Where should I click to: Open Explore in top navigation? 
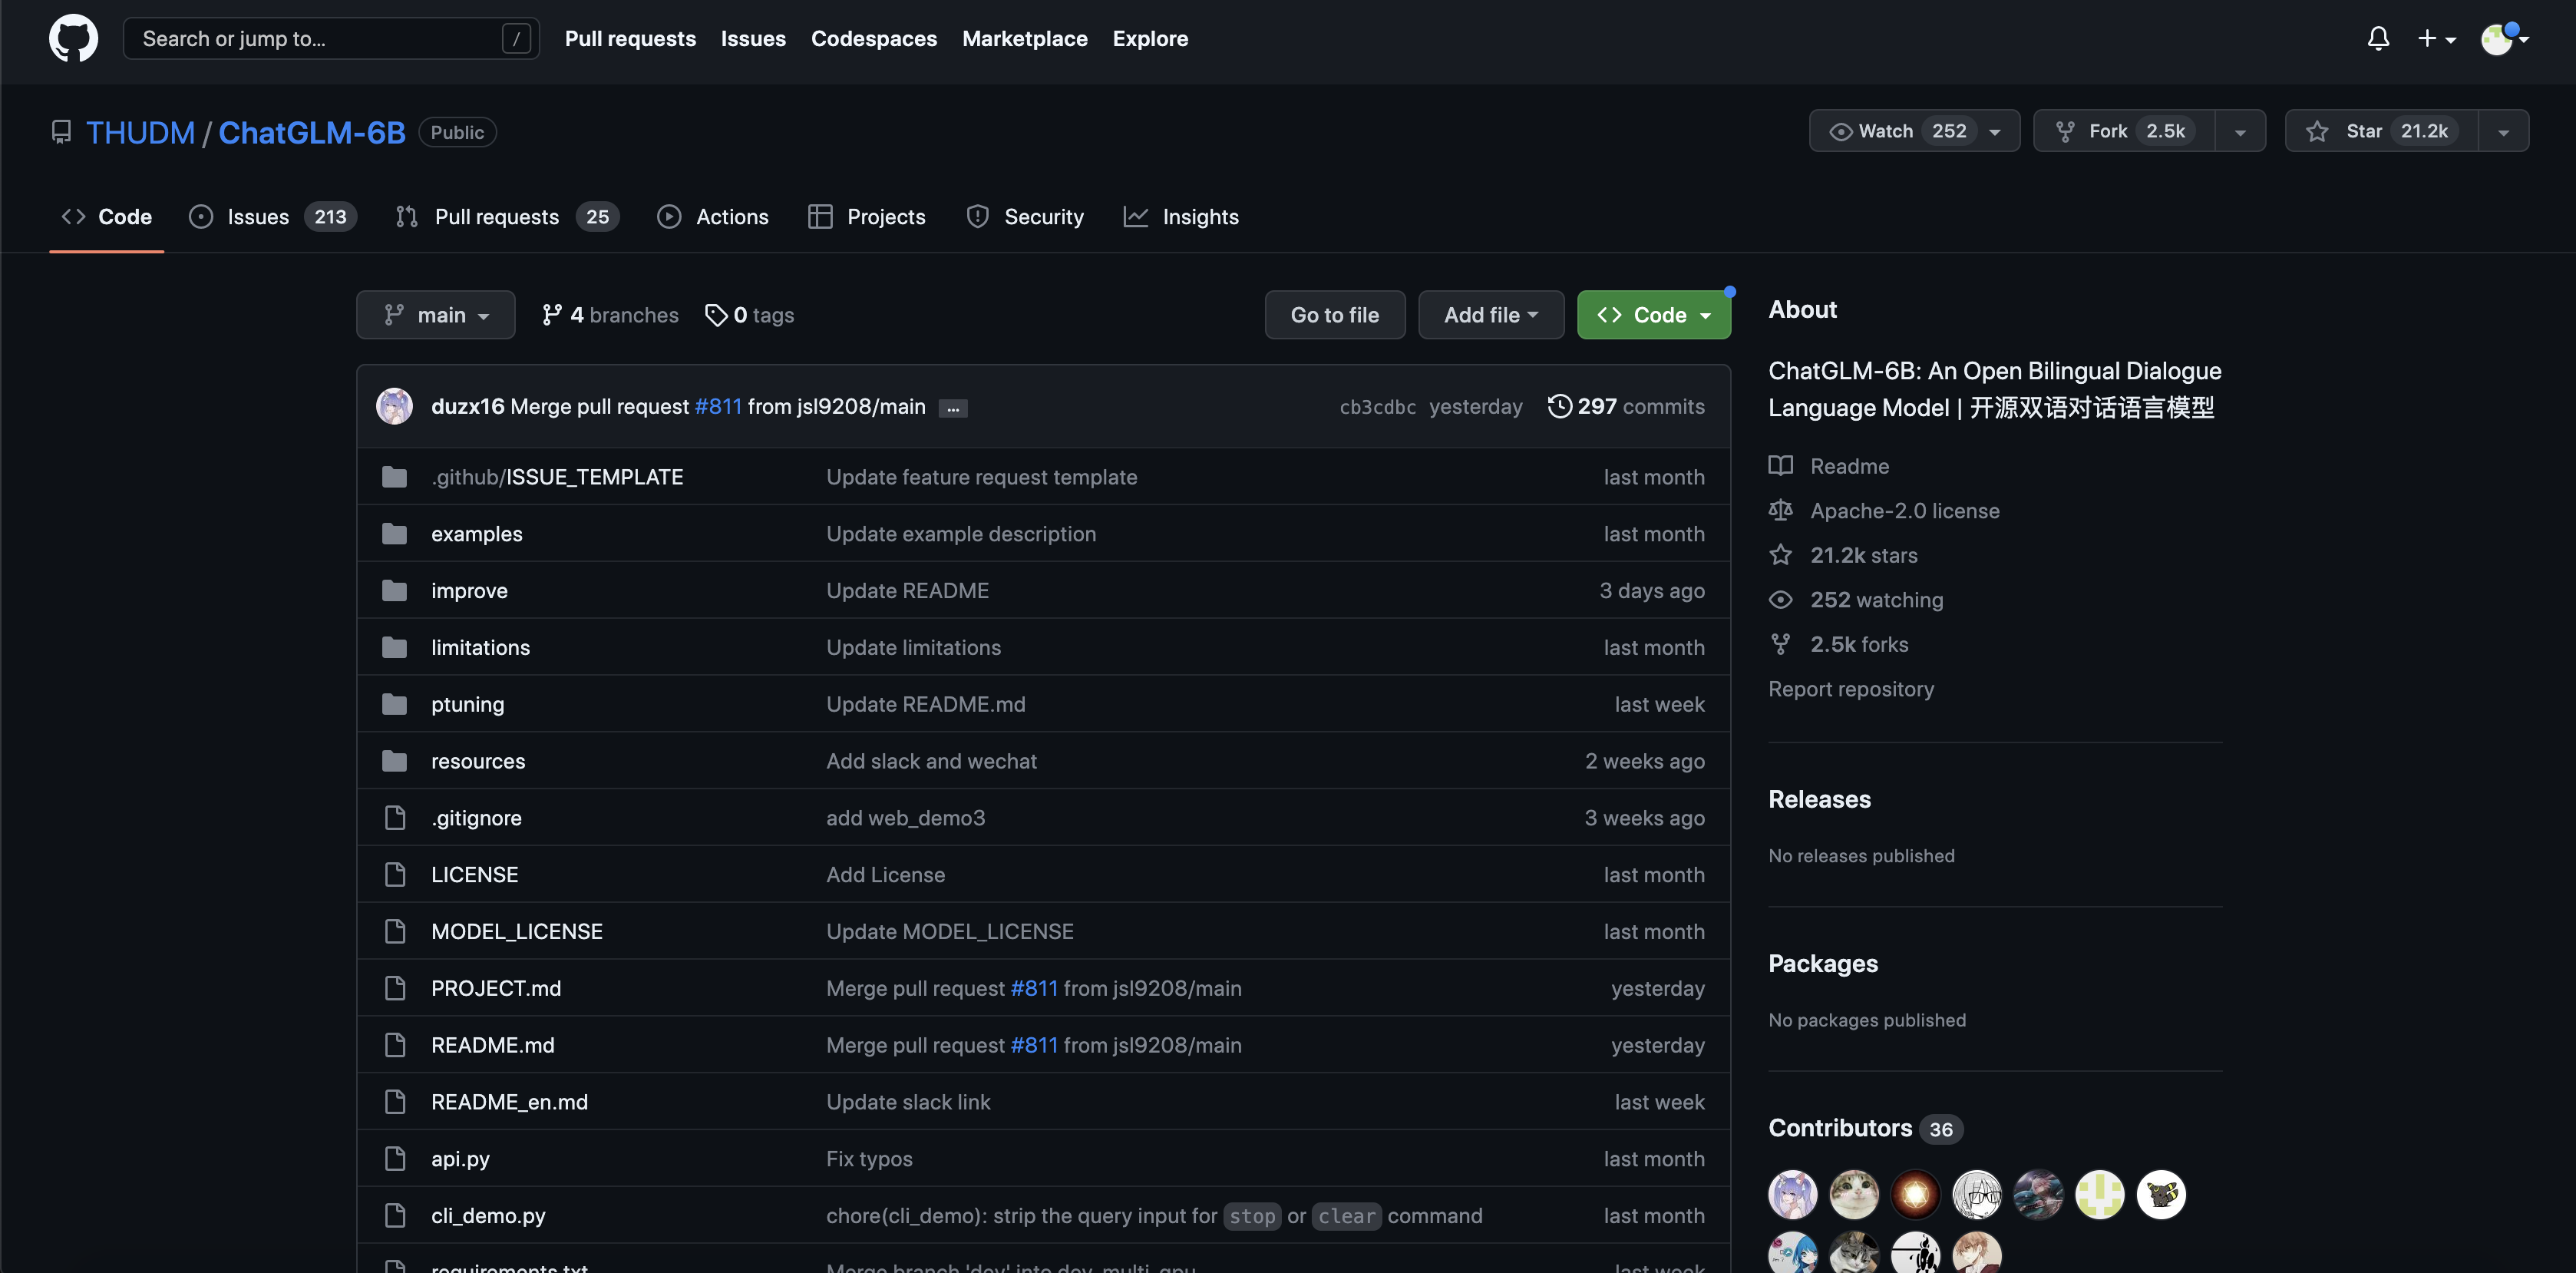pos(1150,38)
